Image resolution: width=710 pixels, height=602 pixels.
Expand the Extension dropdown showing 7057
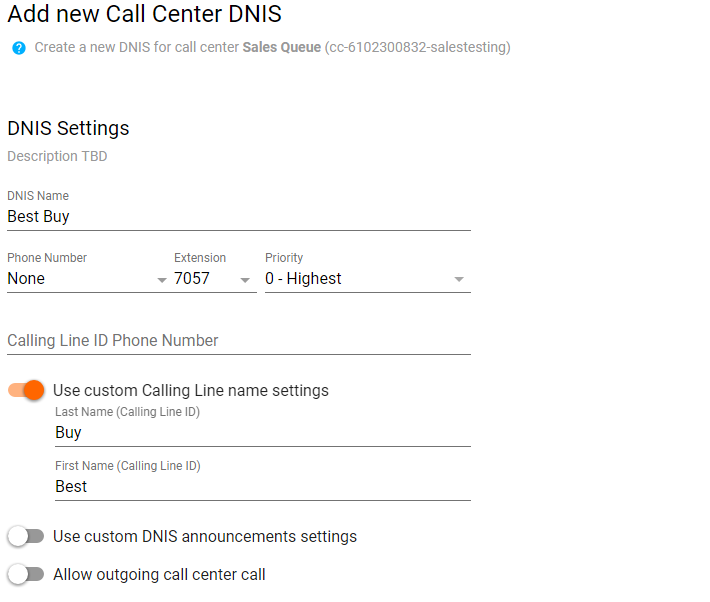pyautogui.click(x=214, y=279)
